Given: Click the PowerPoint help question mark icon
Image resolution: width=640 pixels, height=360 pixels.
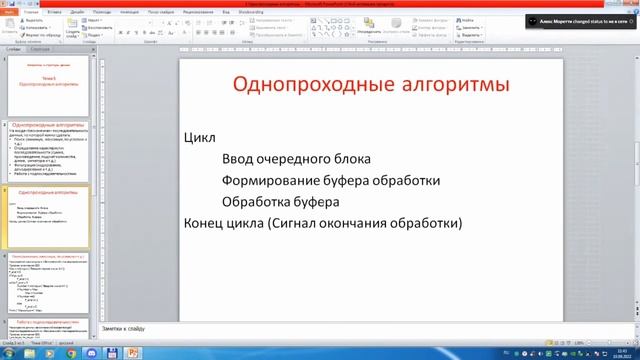Looking at the screenshot, I should [x=636, y=12].
